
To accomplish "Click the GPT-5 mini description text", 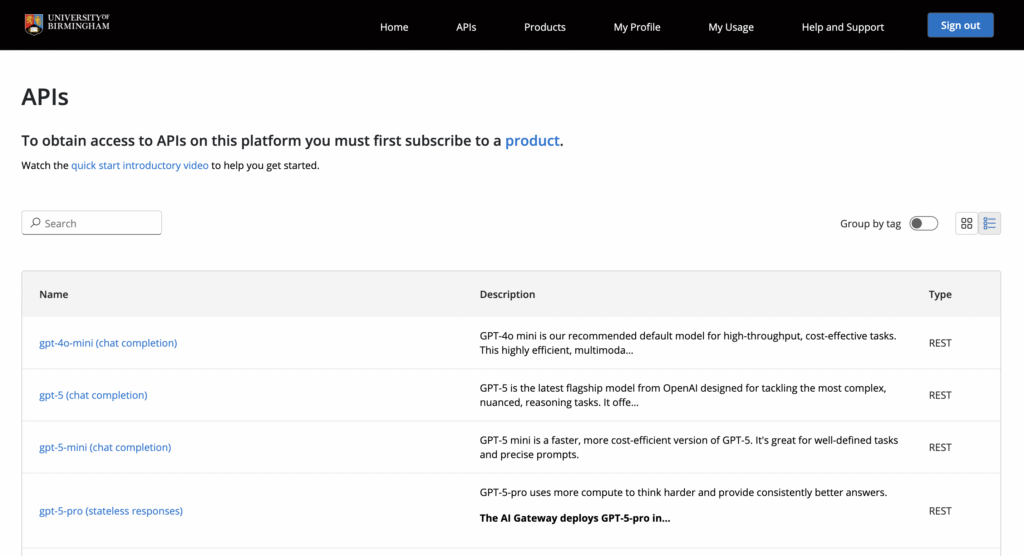I will pos(688,448).
